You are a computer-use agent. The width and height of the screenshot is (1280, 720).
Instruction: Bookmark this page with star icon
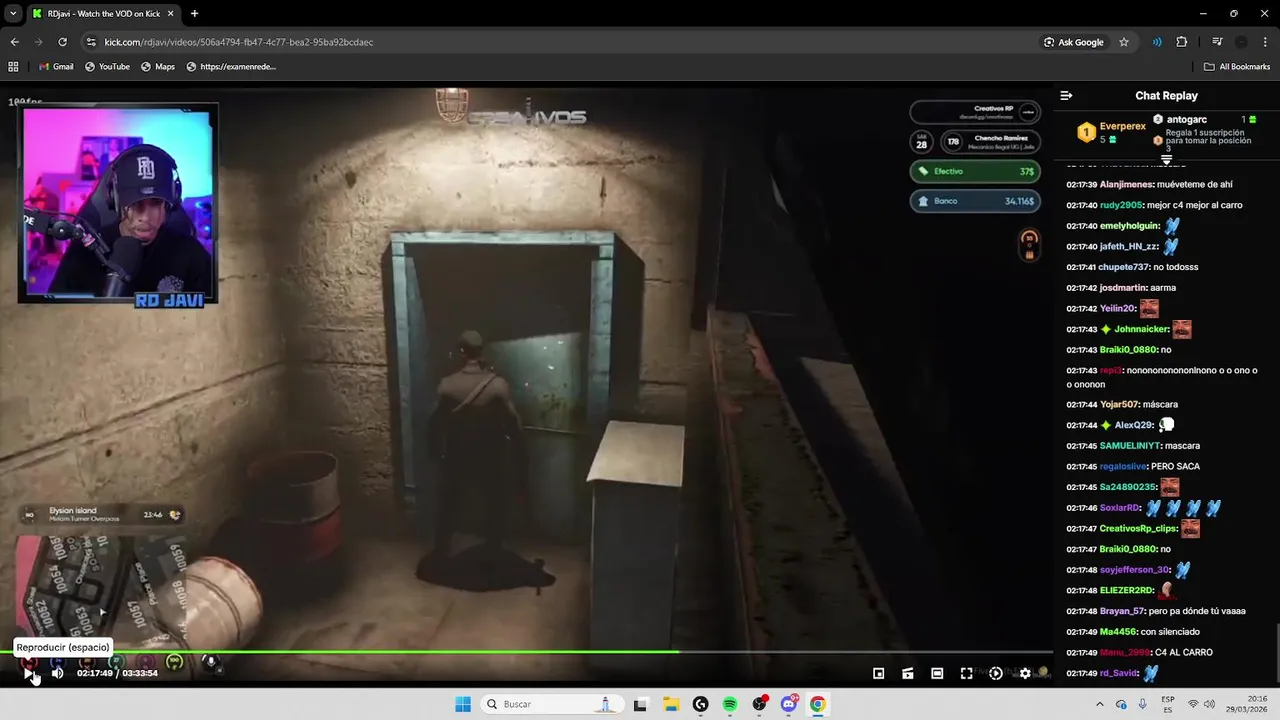pyautogui.click(x=1124, y=42)
